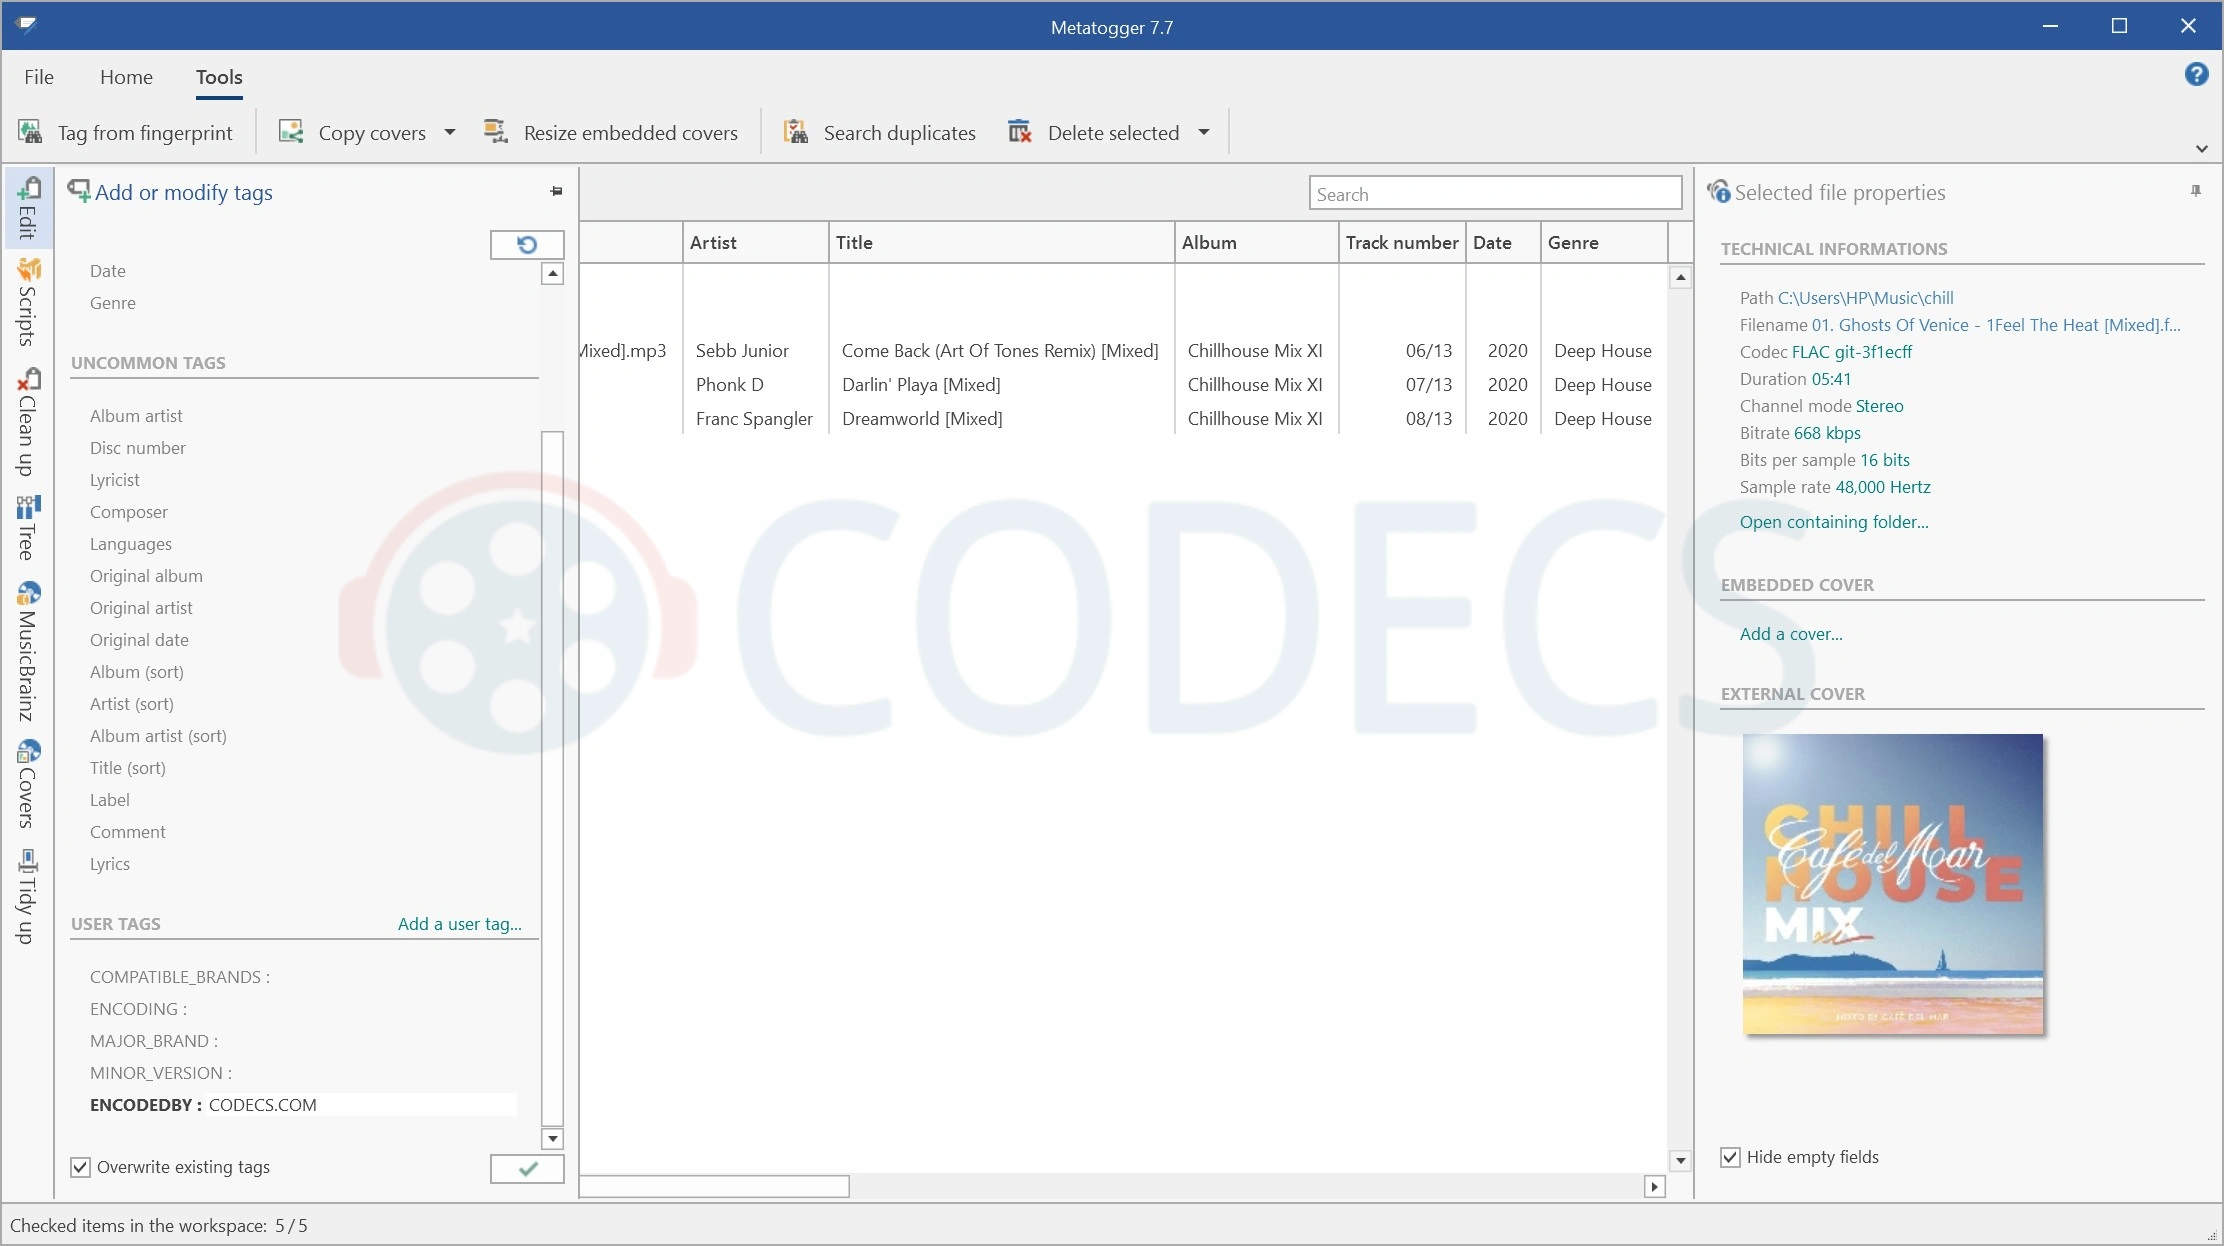Switch to the Tools tab

pyautogui.click(x=219, y=77)
